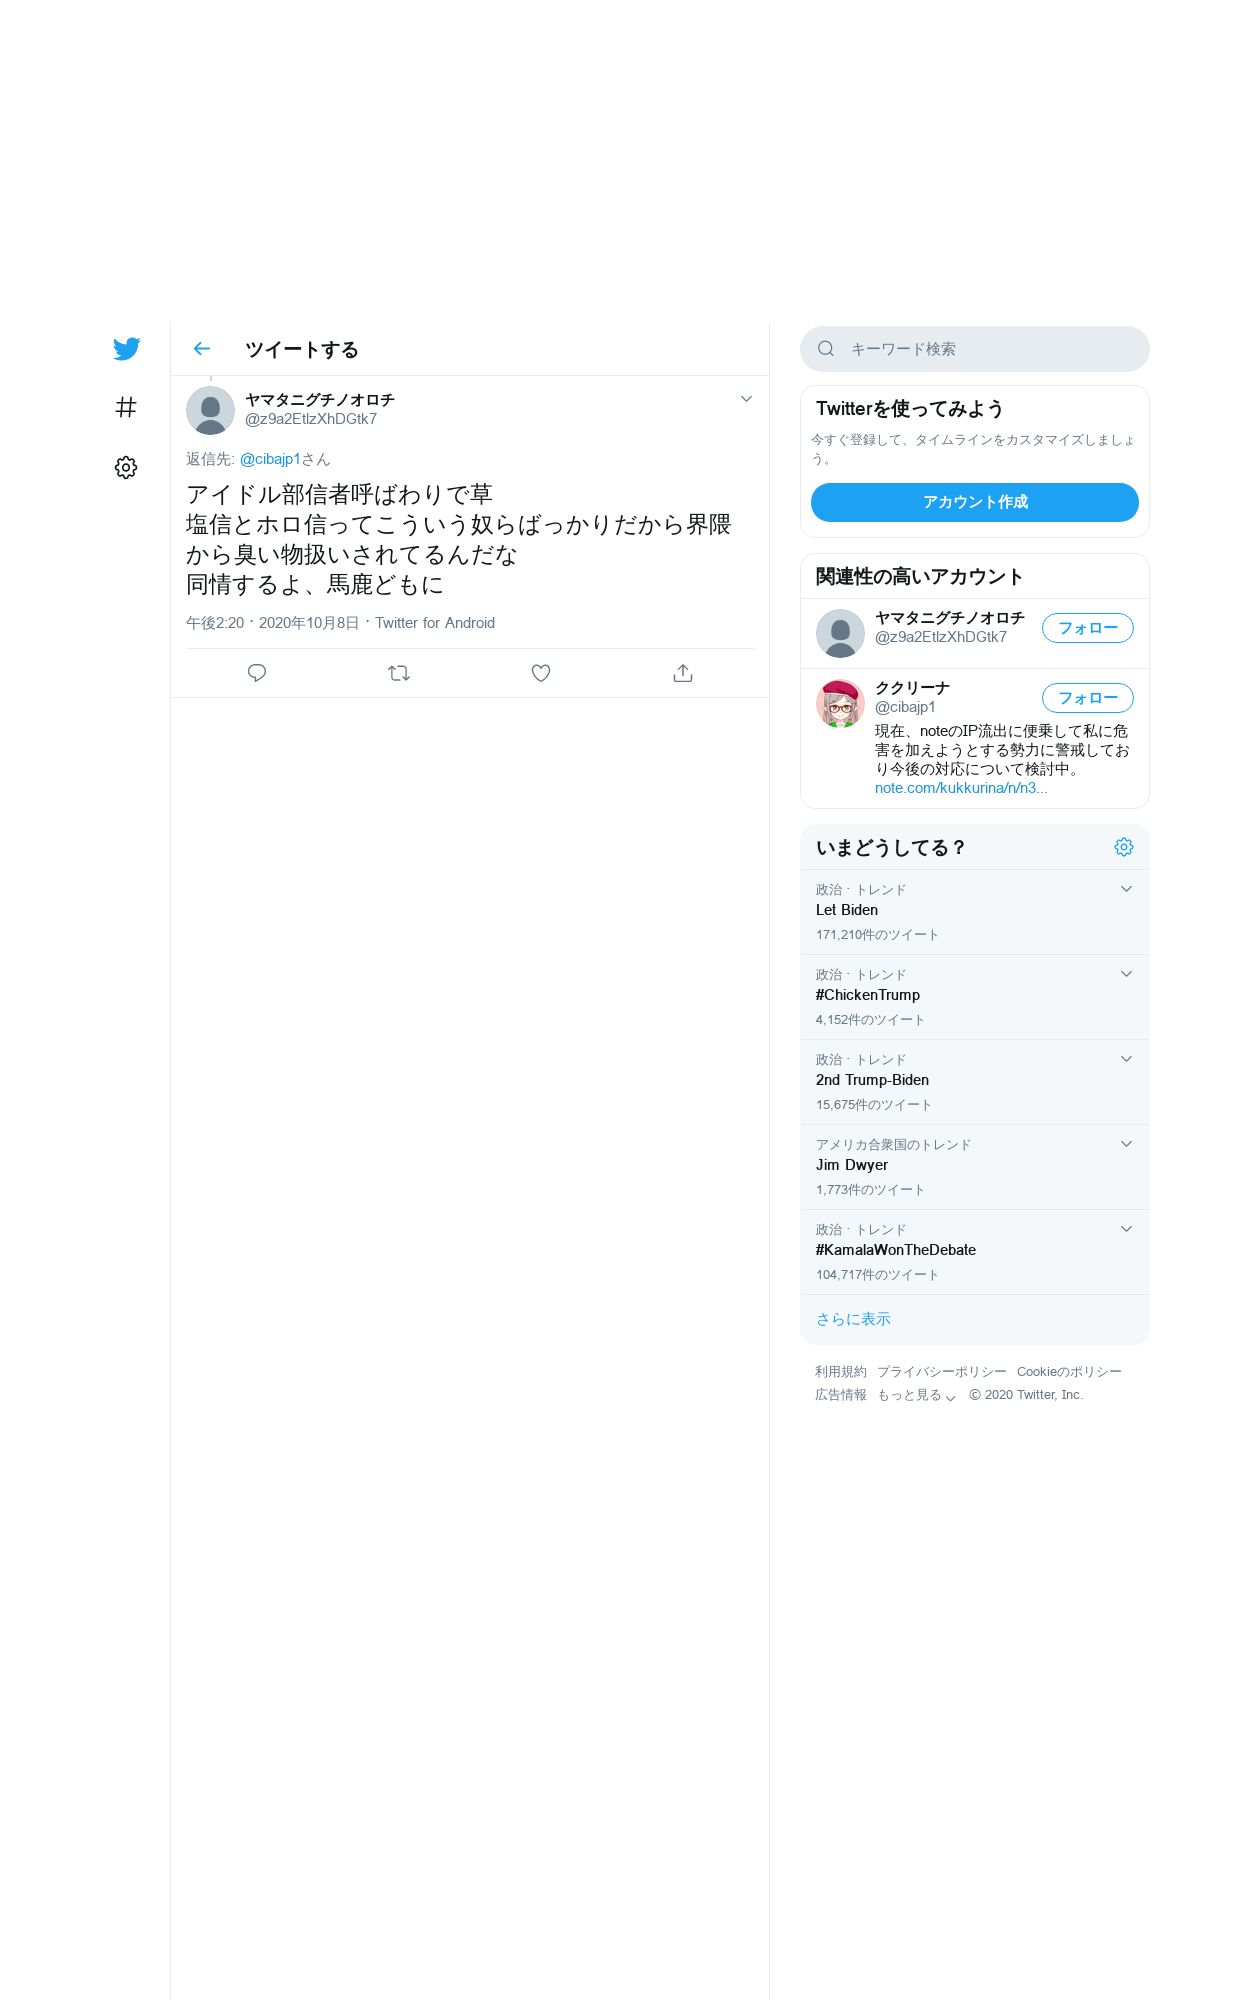Expand options for #ChickenTrump trend
This screenshot has width=1242, height=2000.
point(1126,974)
